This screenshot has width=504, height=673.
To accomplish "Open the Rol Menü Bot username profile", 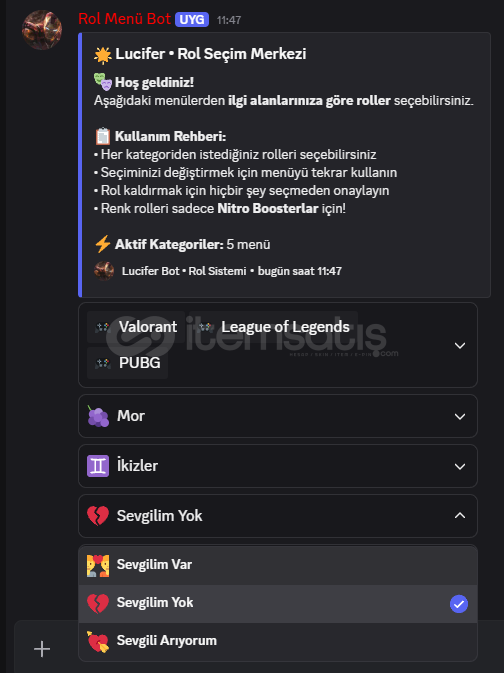I will (x=124, y=19).
